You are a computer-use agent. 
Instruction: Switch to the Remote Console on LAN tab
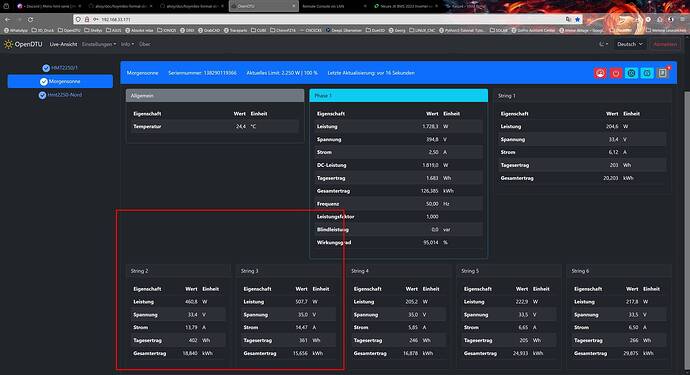[334, 6]
